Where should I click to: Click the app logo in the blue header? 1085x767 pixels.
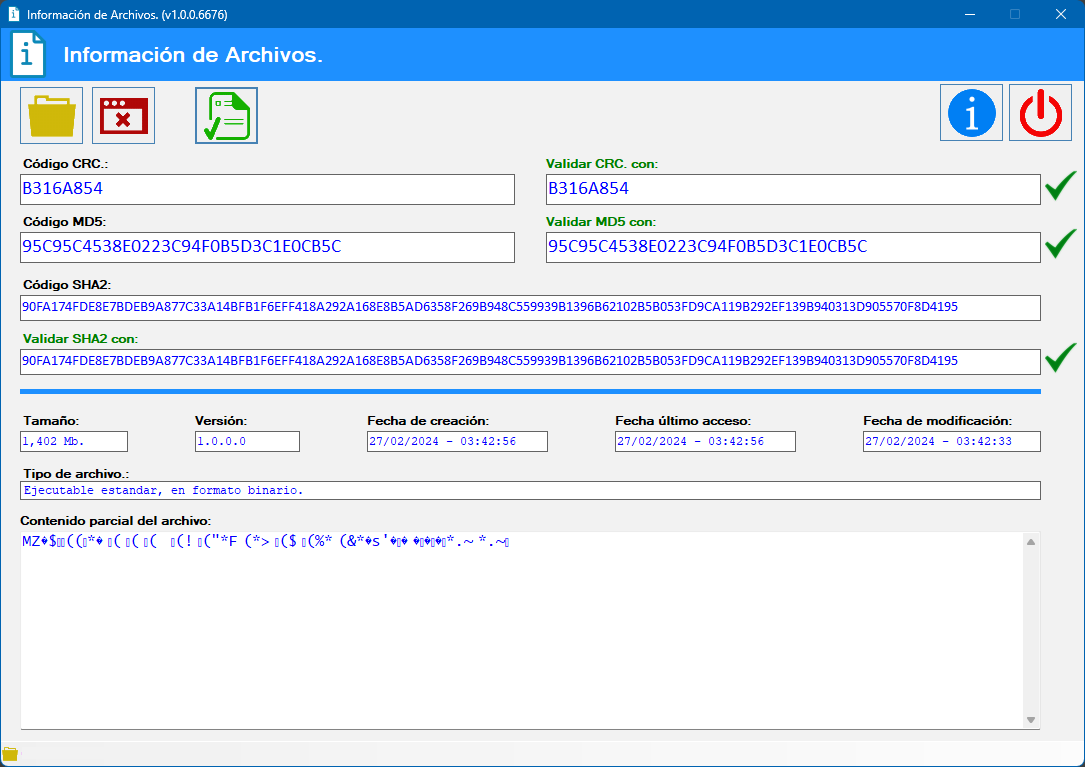[28, 54]
